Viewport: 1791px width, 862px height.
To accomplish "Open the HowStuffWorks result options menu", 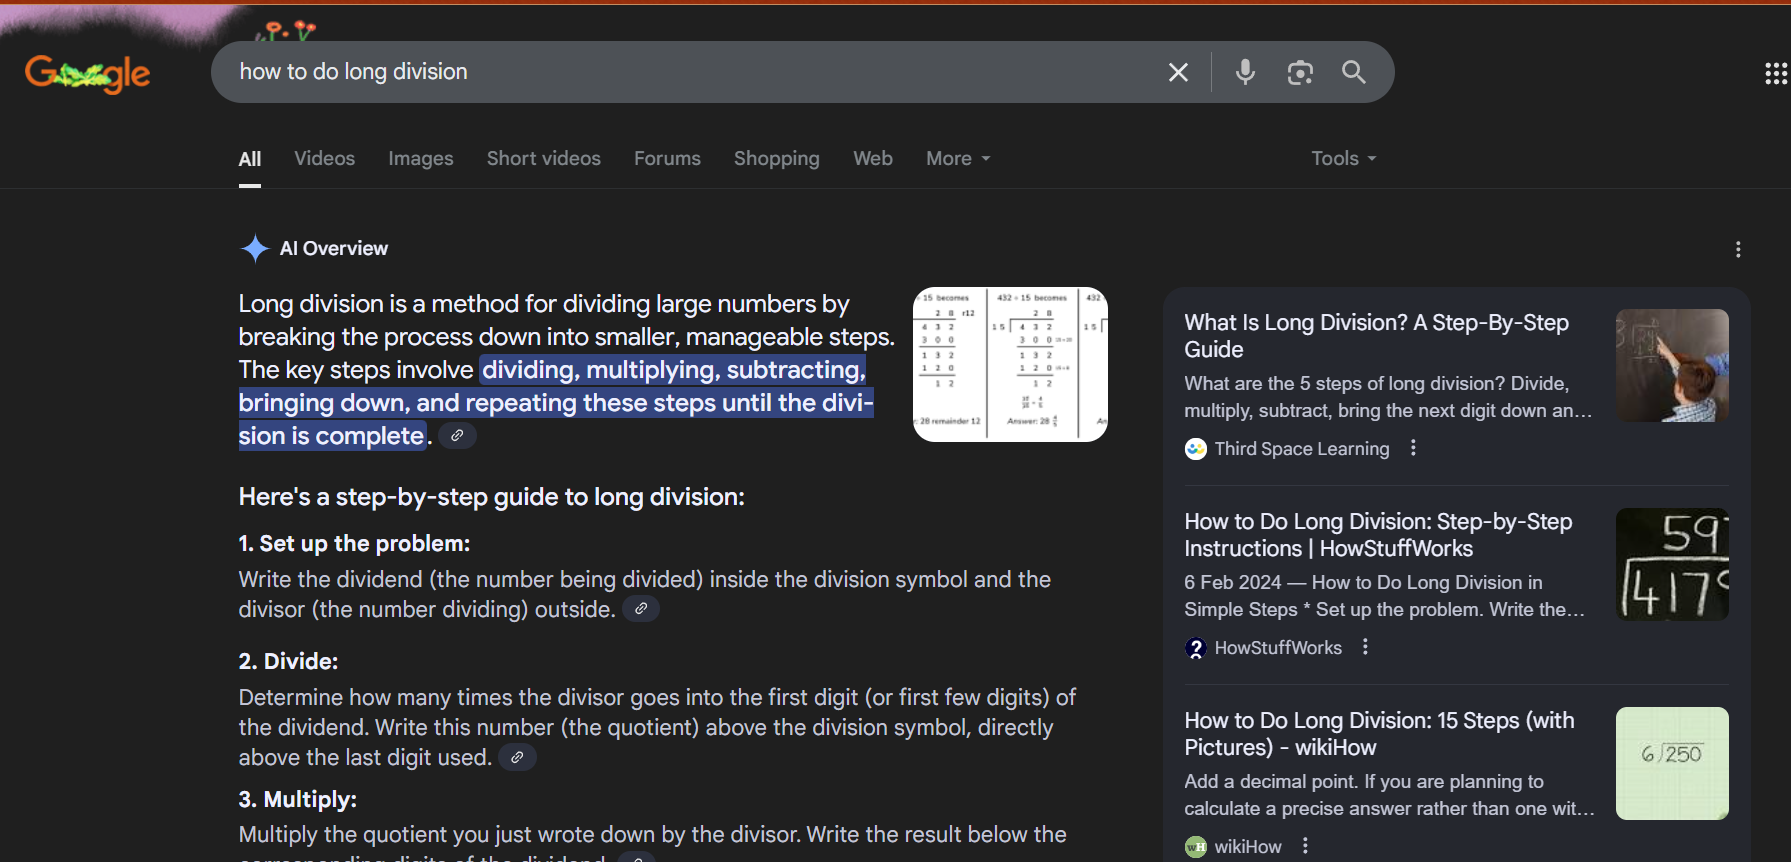I will 1365,647.
